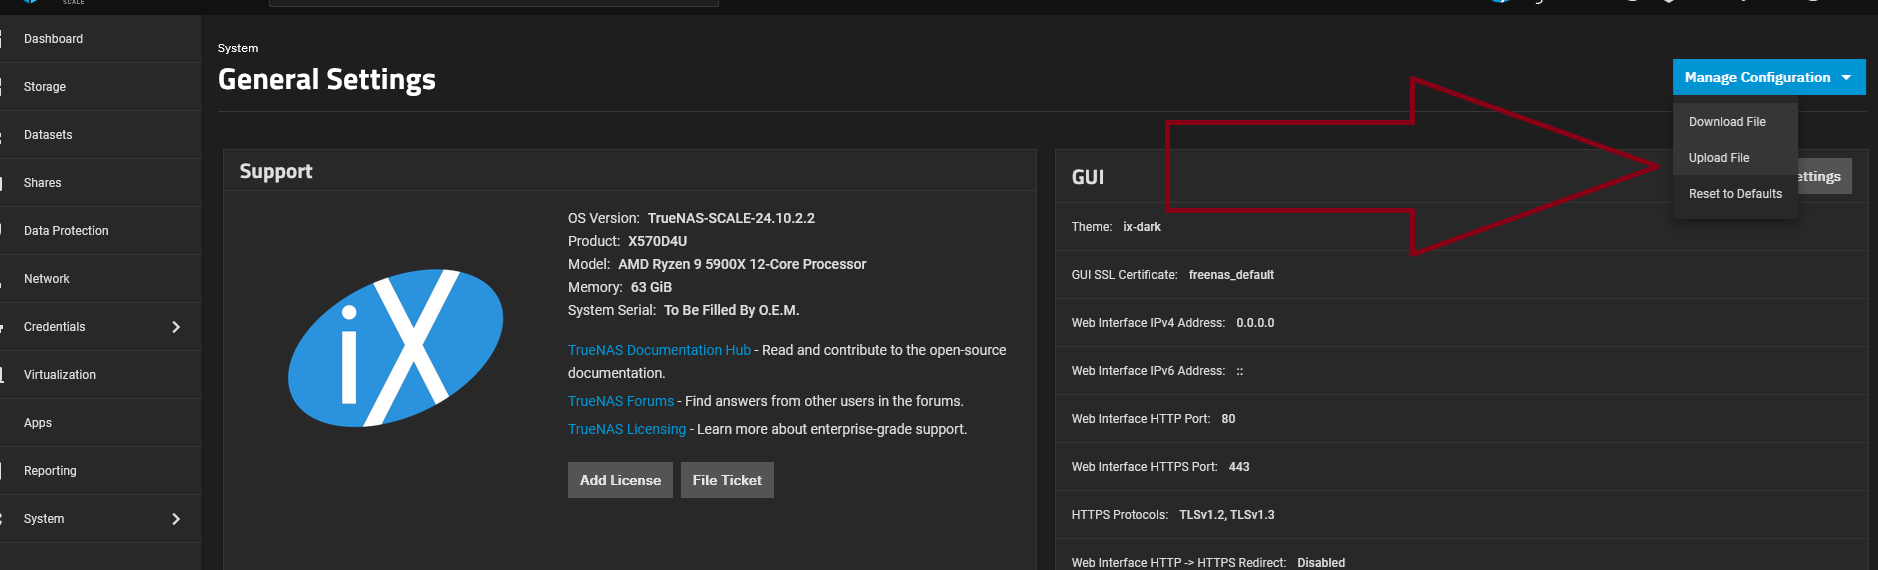Click the OS Version TrueNAS-SCALE-24.10.2.2 text

pyautogui.click(x=691, y=218)
